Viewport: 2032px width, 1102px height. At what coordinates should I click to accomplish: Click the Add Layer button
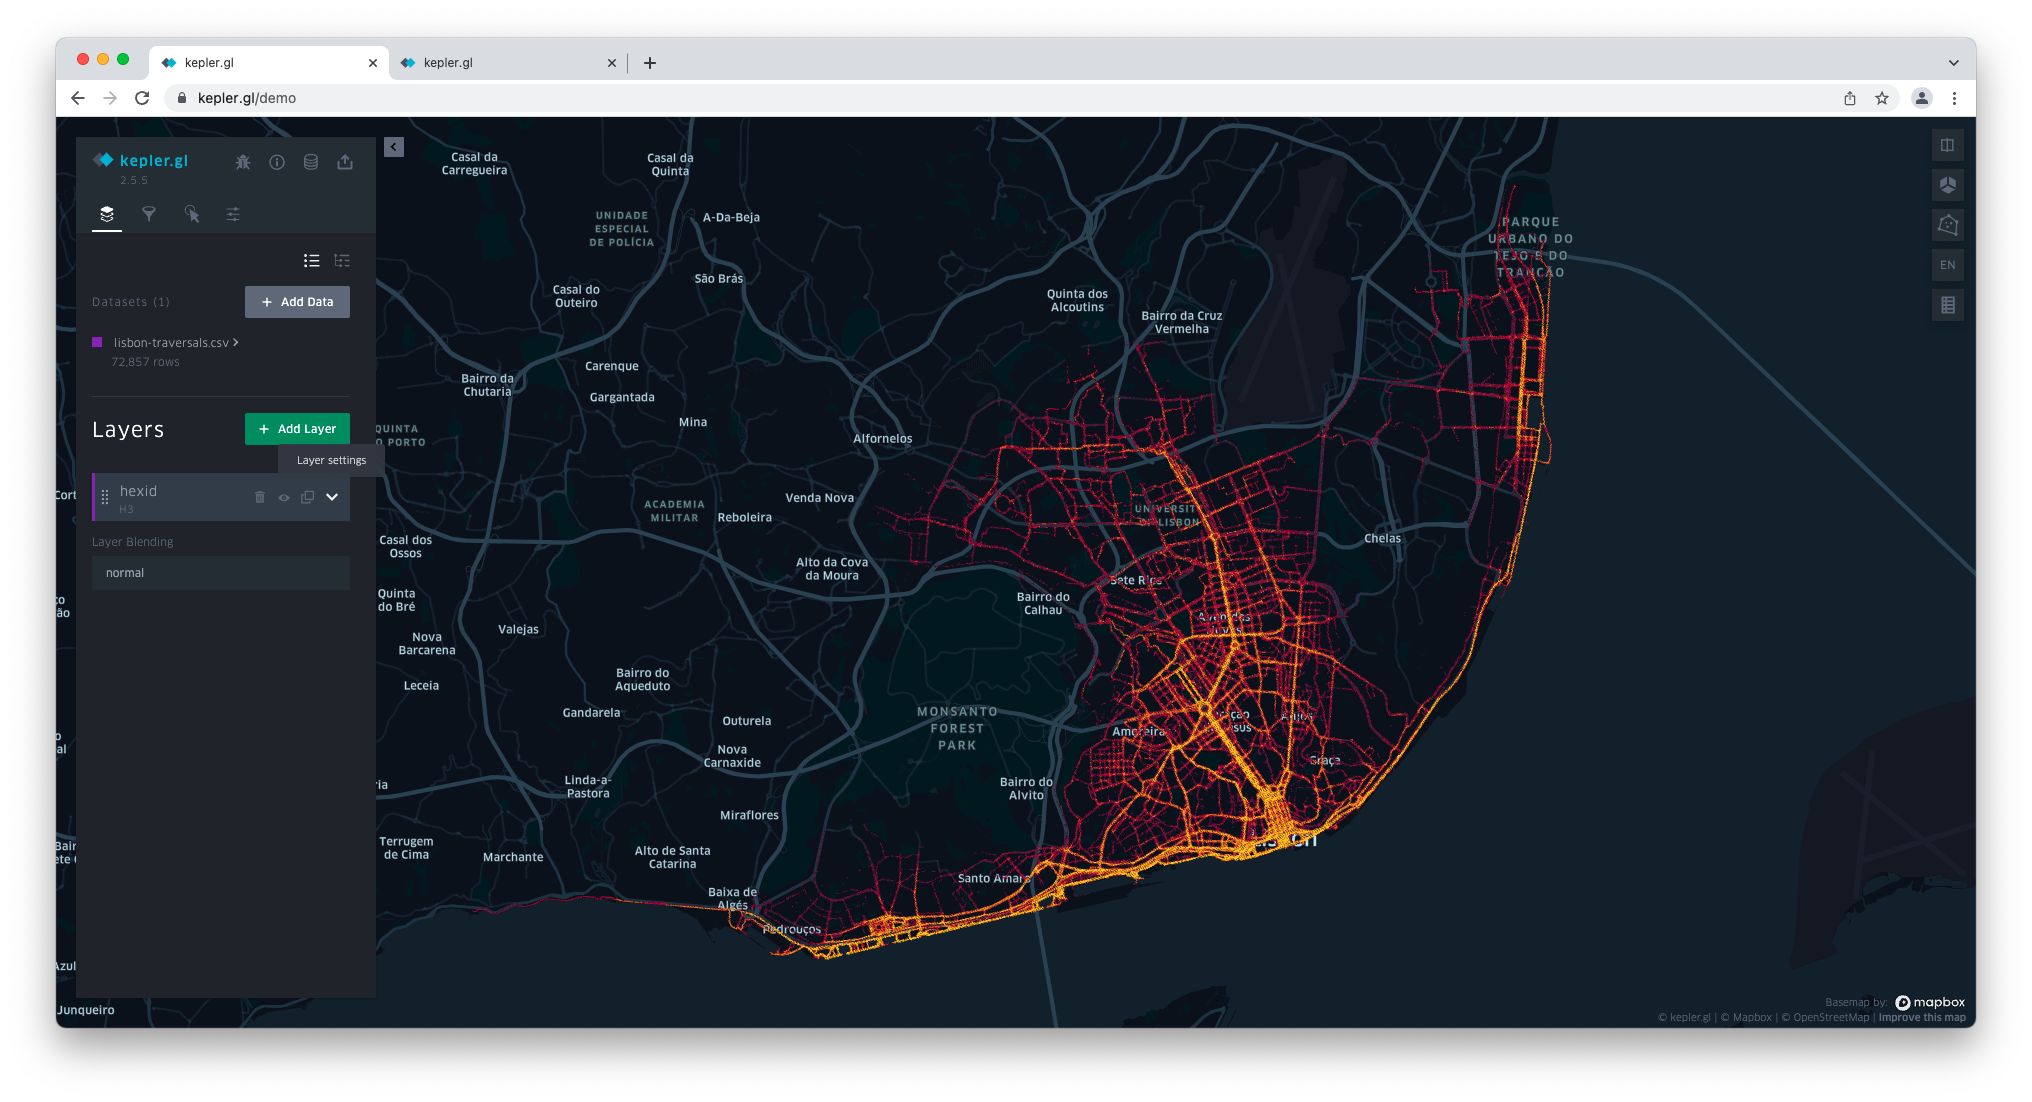[297, 429]
